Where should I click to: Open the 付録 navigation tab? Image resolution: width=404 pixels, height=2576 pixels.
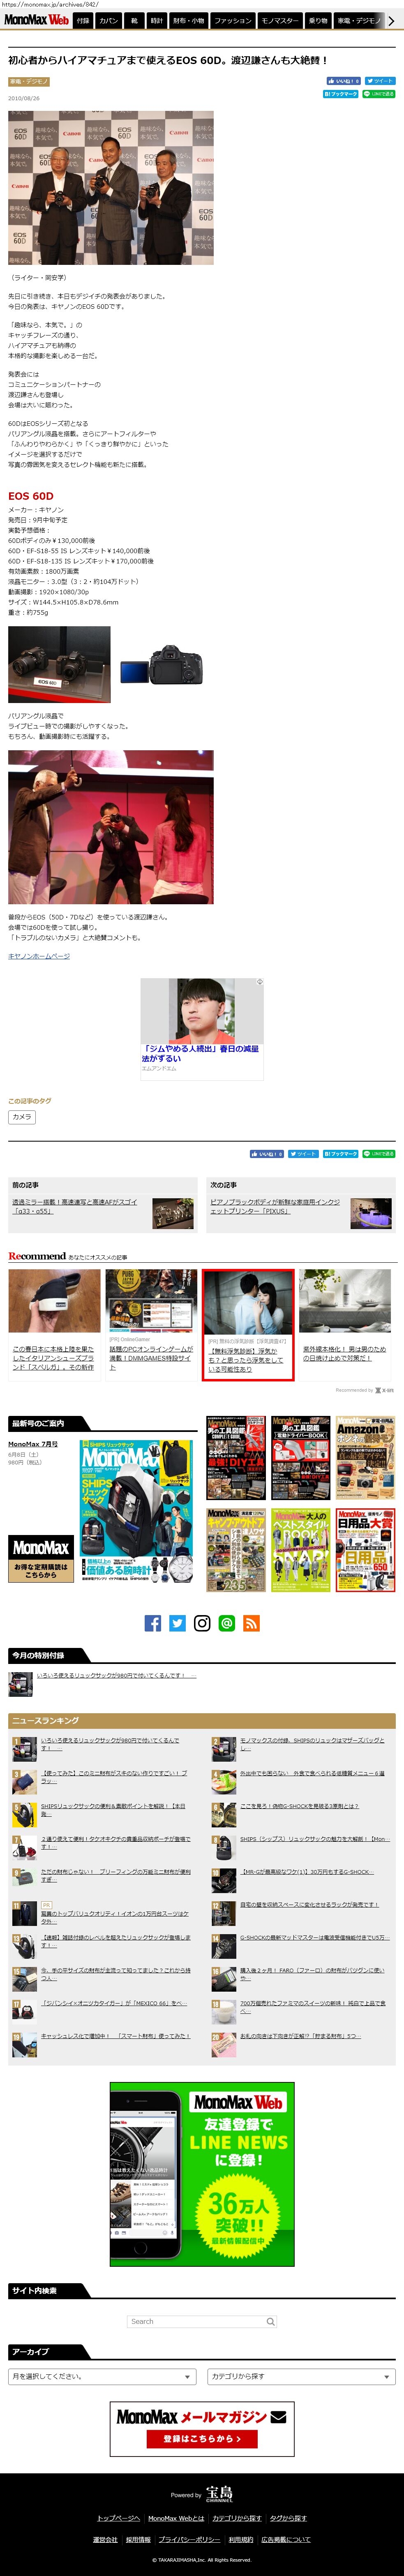[83, 20]
